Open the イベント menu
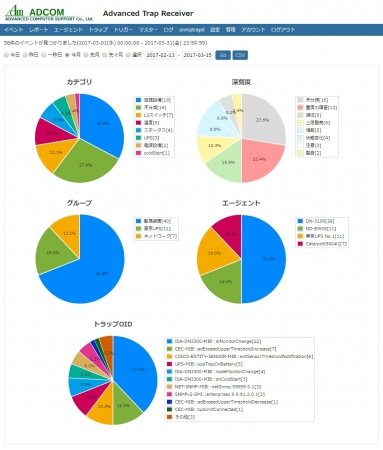Image resolution: width=383 pixels, height=450 pixels. pyautogui.click(x=14, y=30)
